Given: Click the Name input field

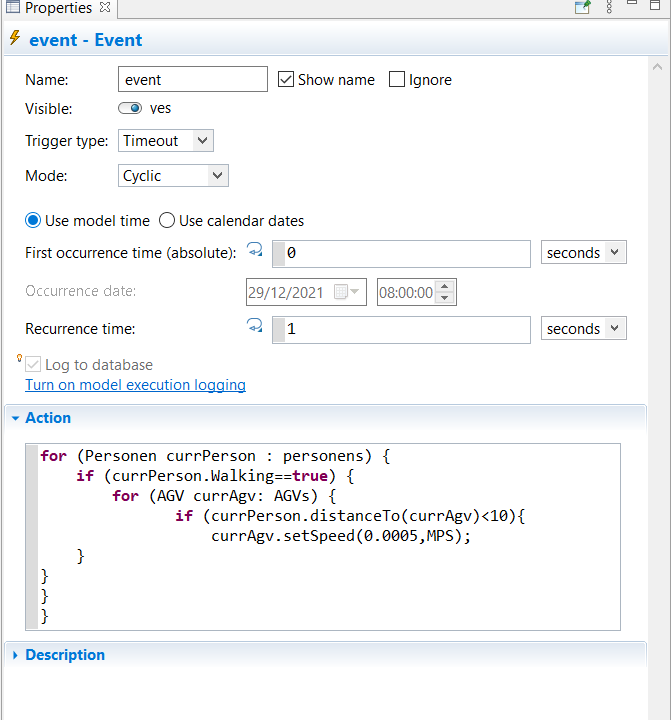Looking at the screenshot, I should click(193, 79).
